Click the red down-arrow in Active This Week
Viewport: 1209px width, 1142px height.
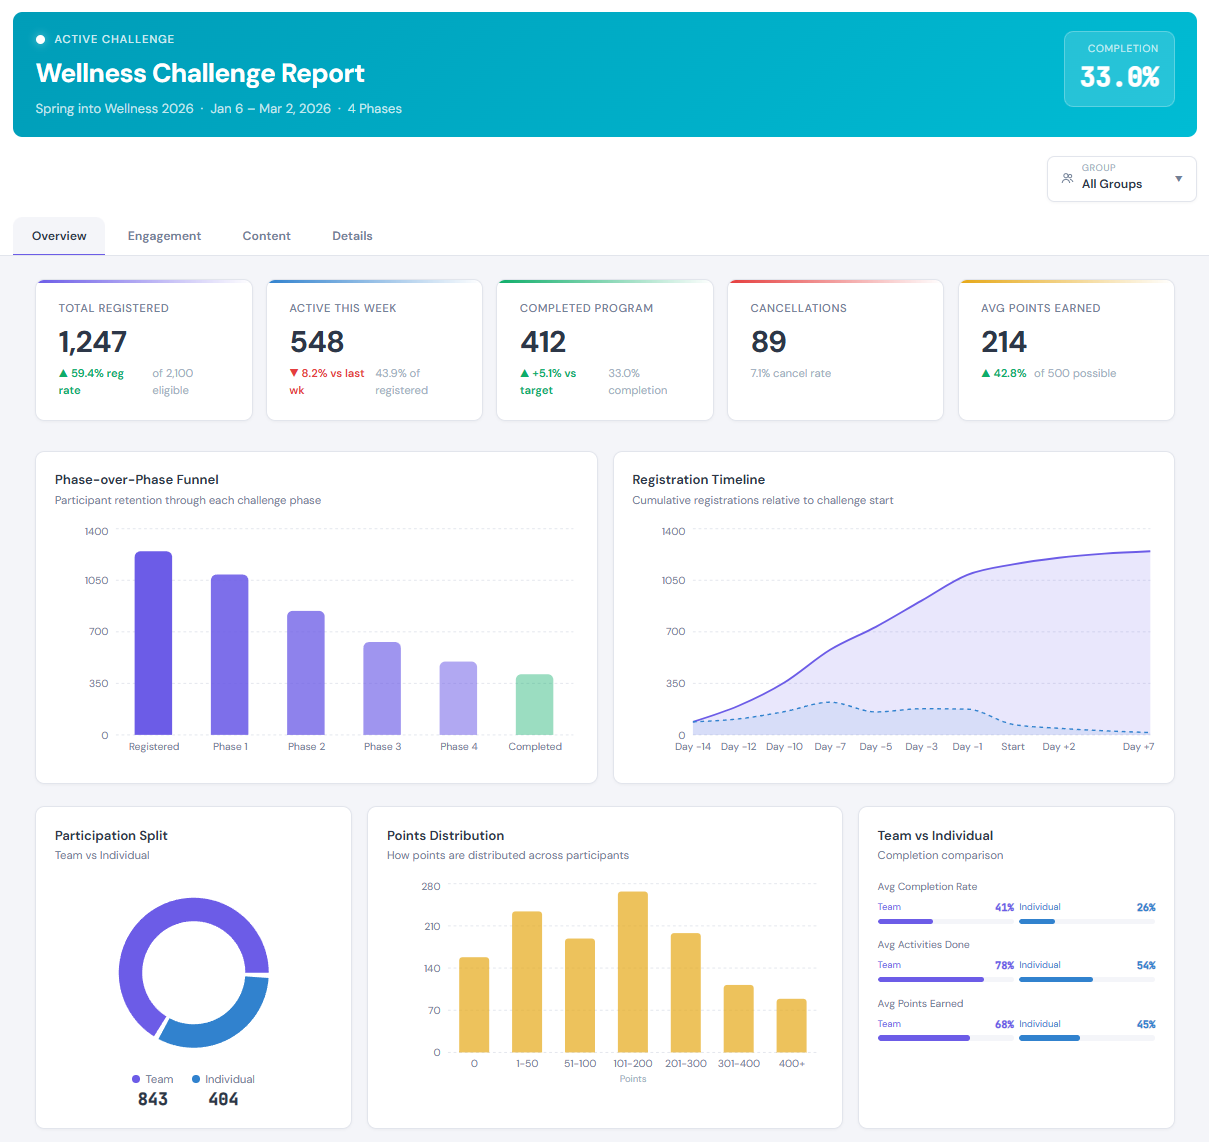point(294,373)
